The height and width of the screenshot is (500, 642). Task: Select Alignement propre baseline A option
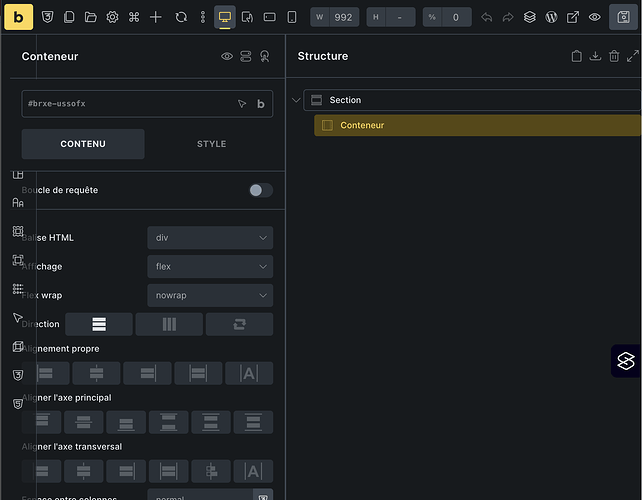[249, 373]
